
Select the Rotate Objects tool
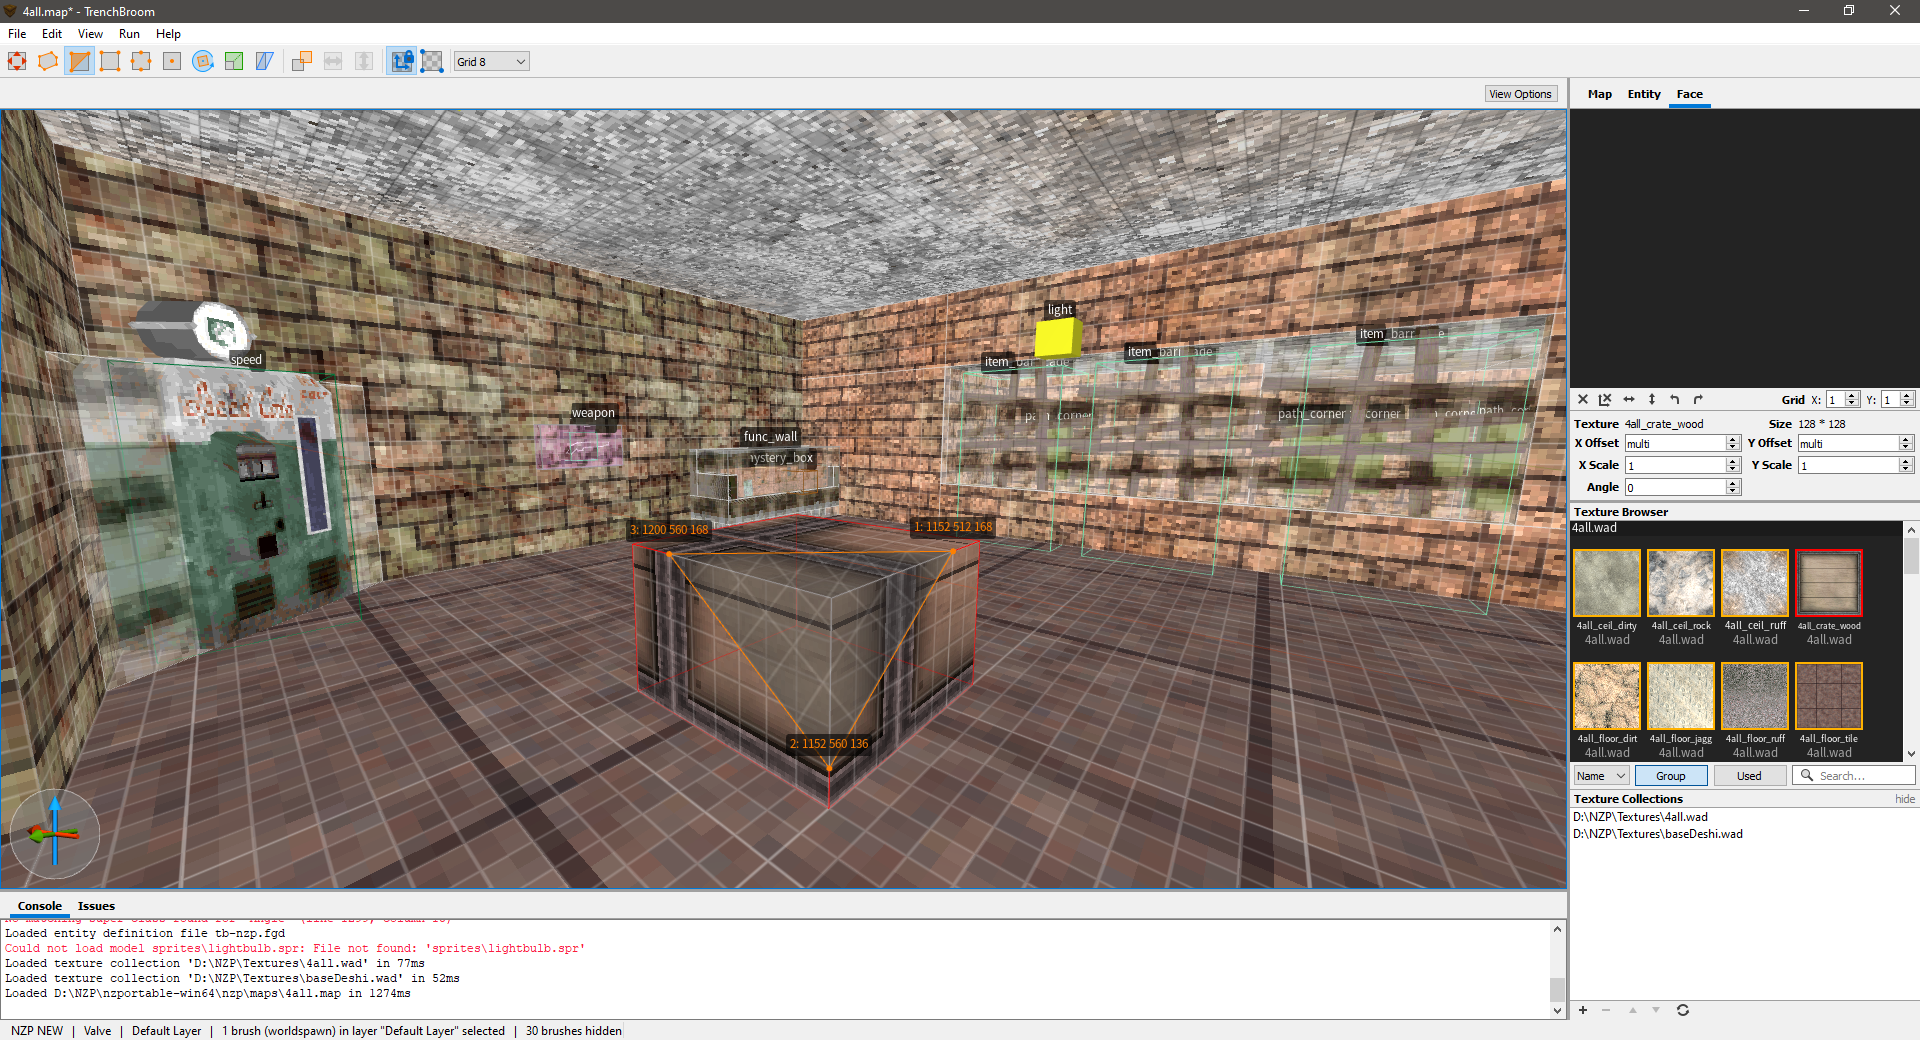[x=203, y=61]
